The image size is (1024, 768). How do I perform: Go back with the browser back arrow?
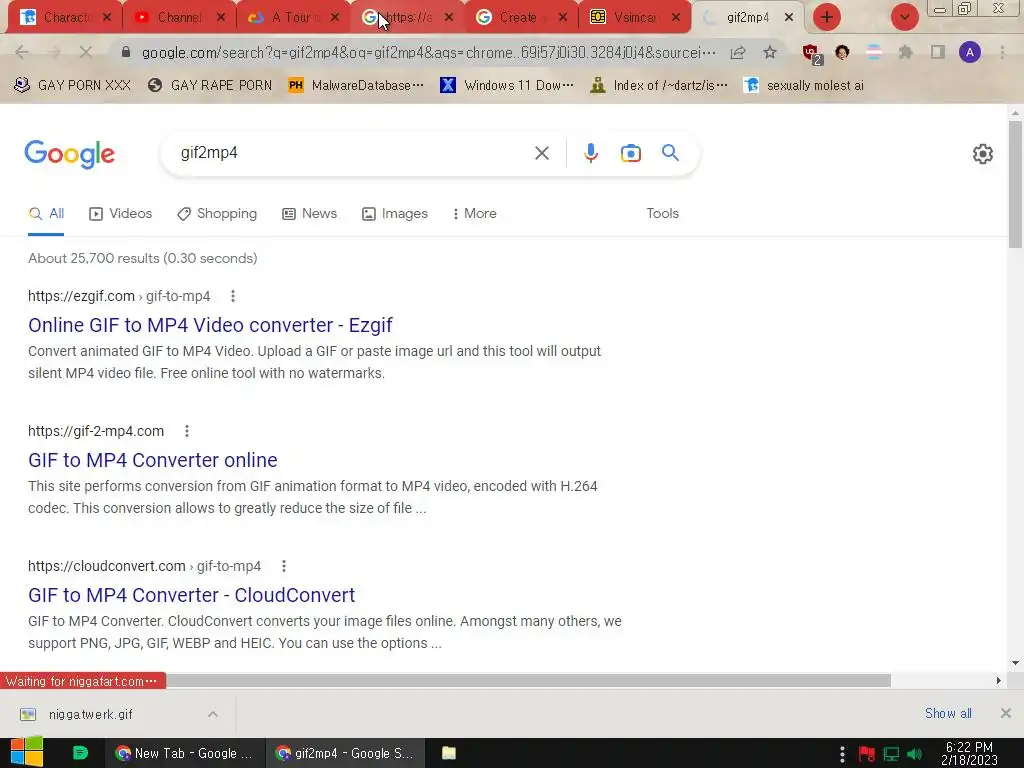(22, 52)
